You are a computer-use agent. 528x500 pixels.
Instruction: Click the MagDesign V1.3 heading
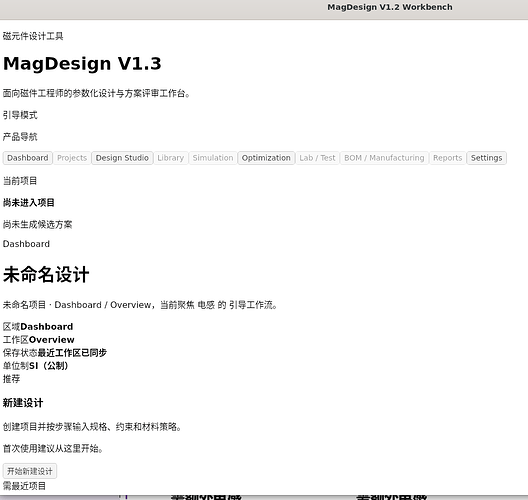click(x=82, y=64)
